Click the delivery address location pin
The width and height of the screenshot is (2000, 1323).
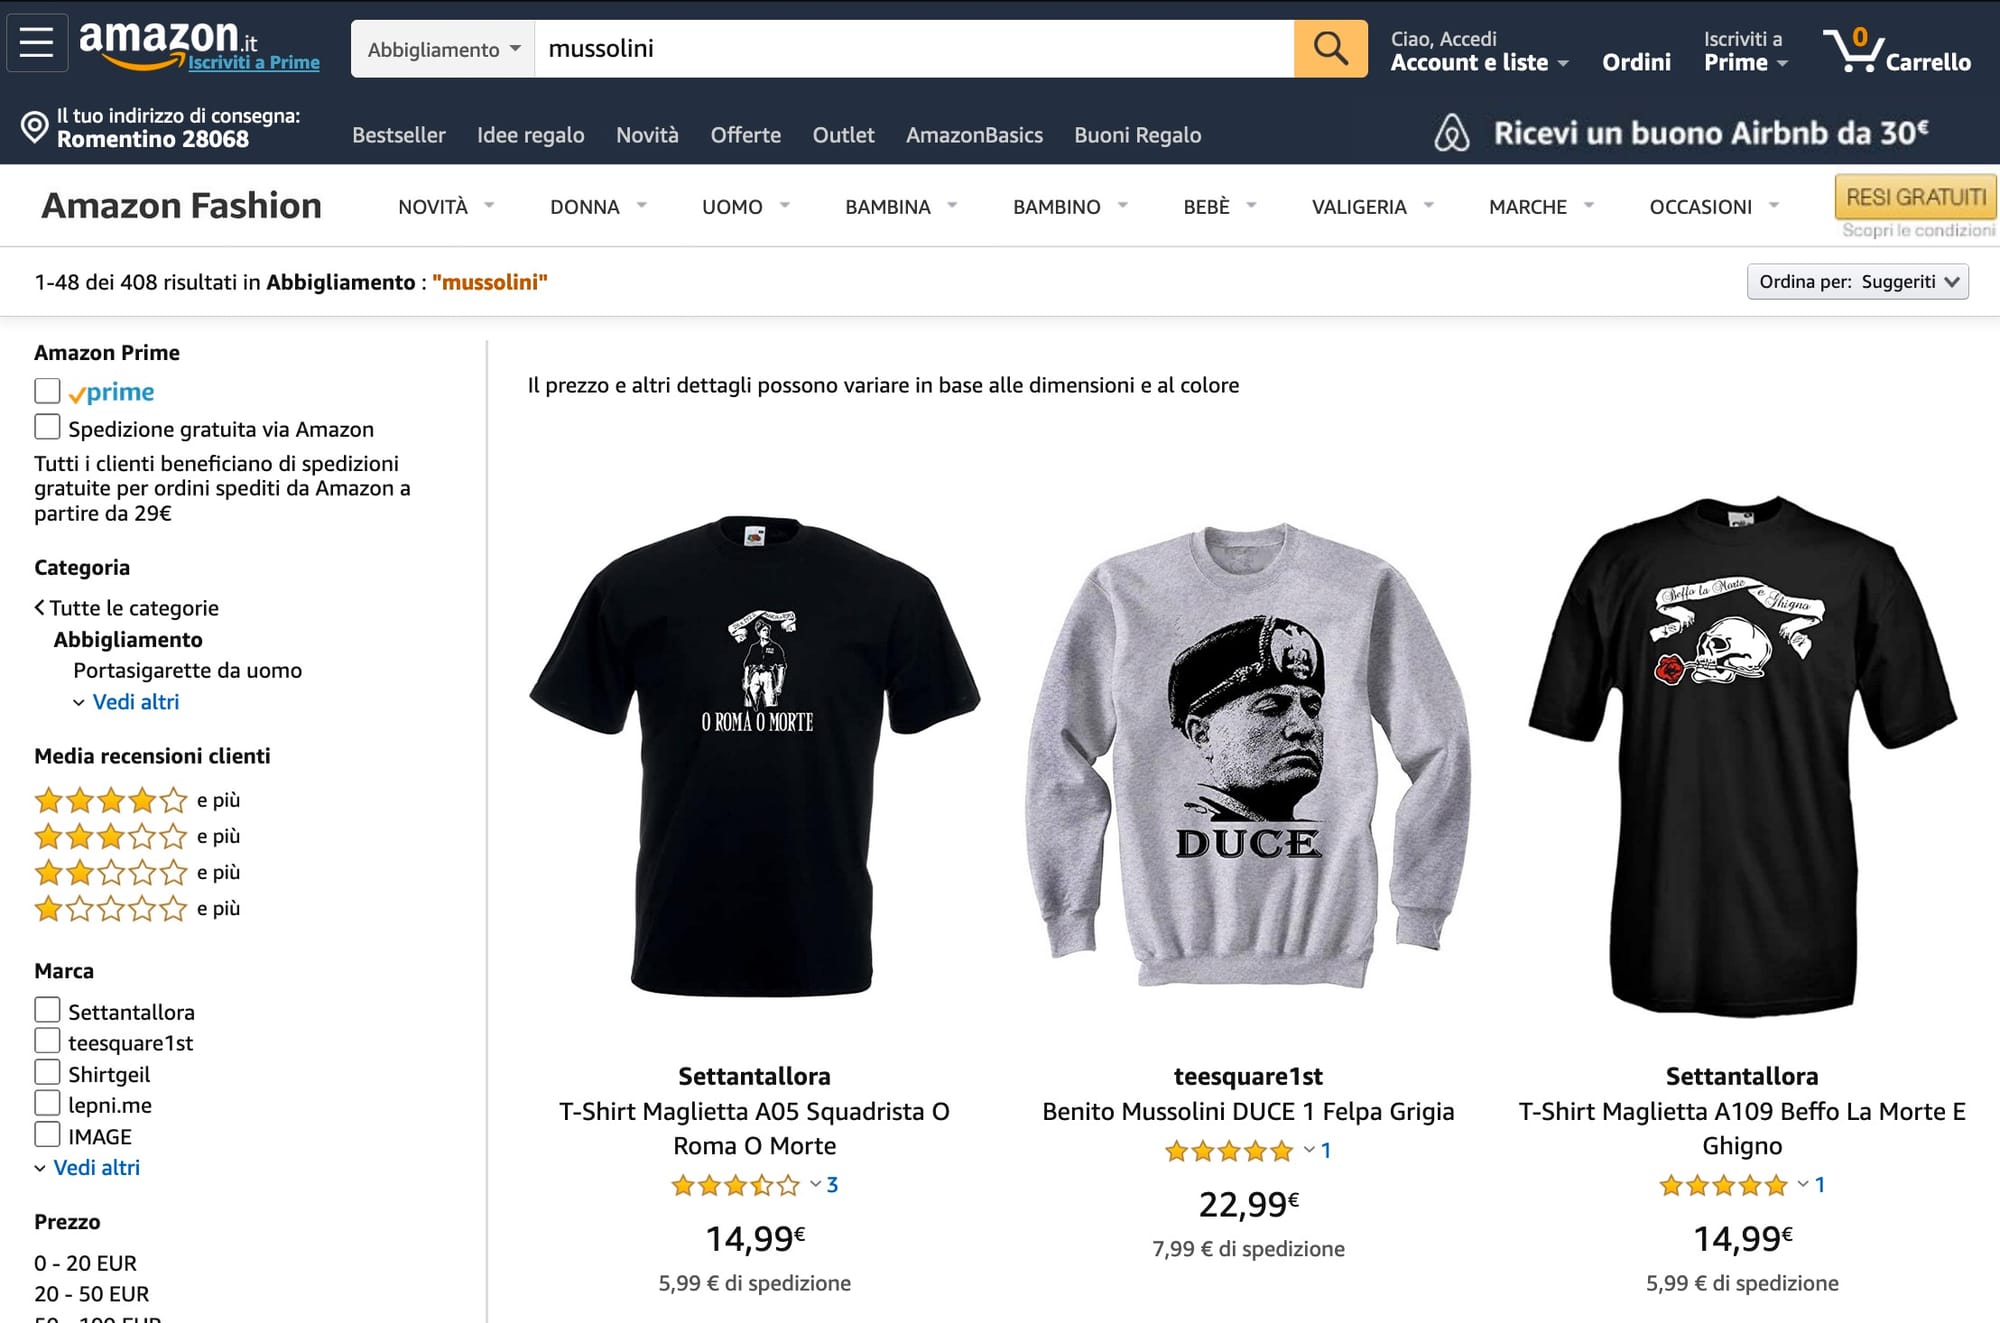click(x=35, y=128)
